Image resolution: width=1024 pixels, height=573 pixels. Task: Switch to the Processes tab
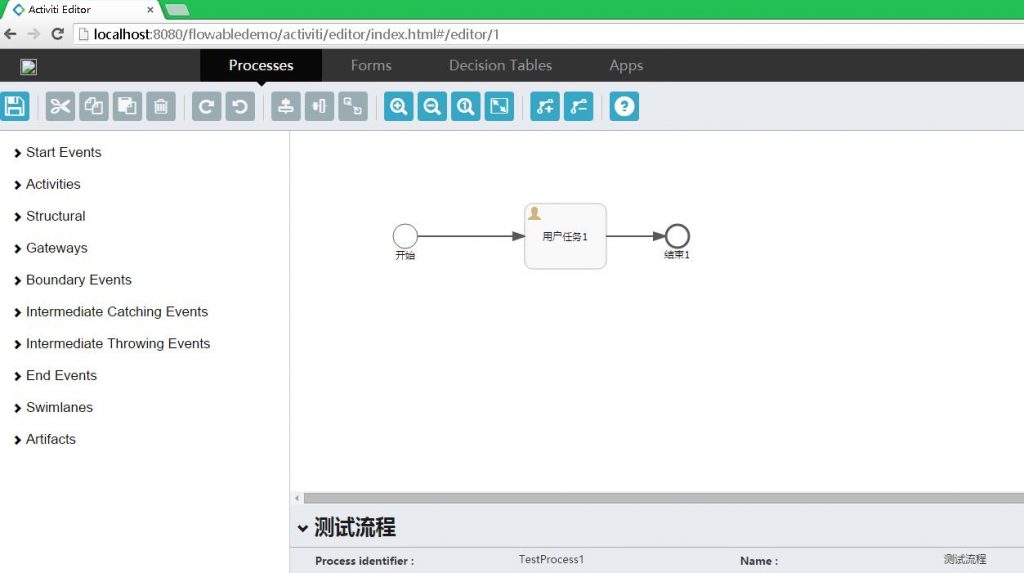click(261, 65)
